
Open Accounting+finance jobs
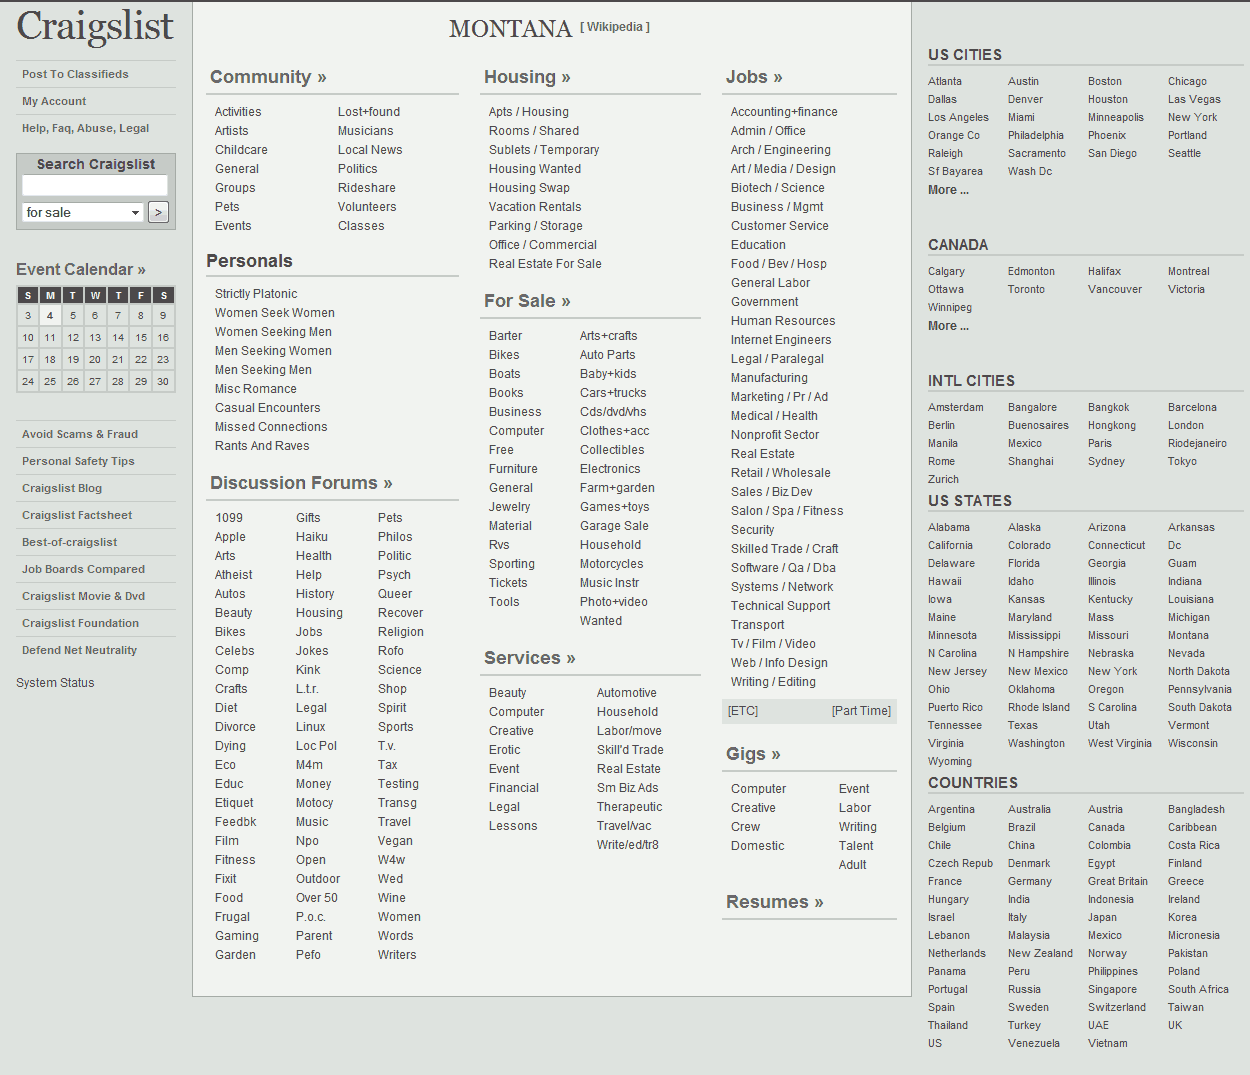click(x=784, y=112)
